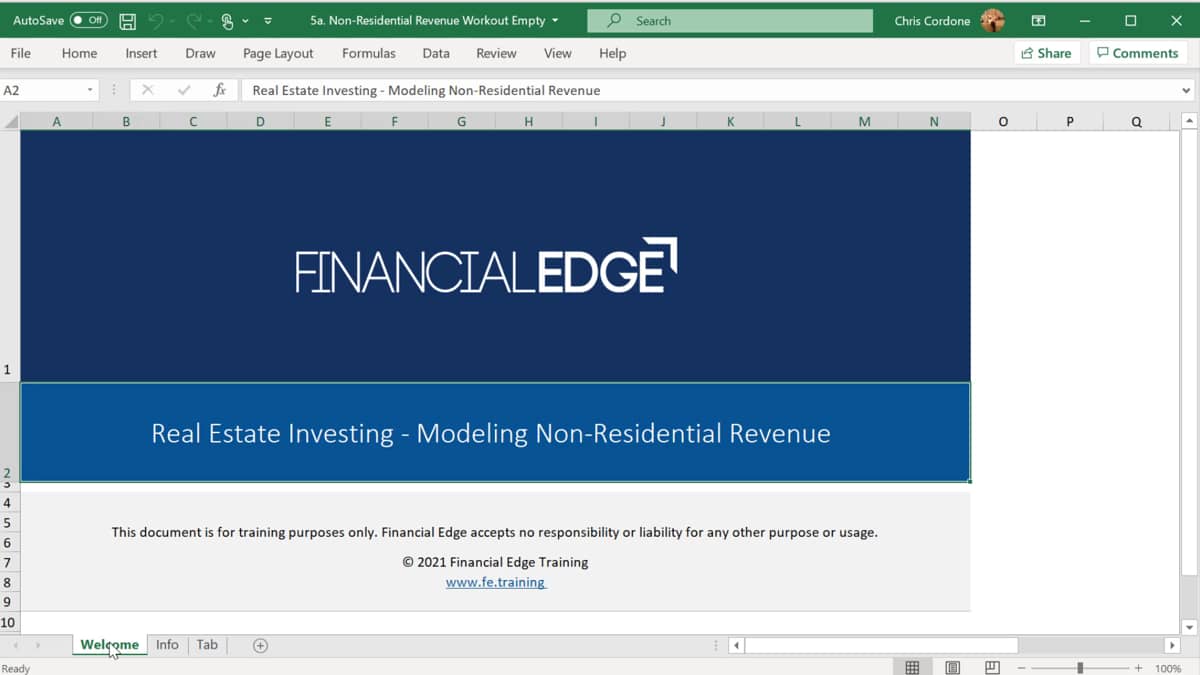The image size is (1200, 675).
Task: Click the Modeling Non-Residential Revenue title cell
Action: [495, 433]
